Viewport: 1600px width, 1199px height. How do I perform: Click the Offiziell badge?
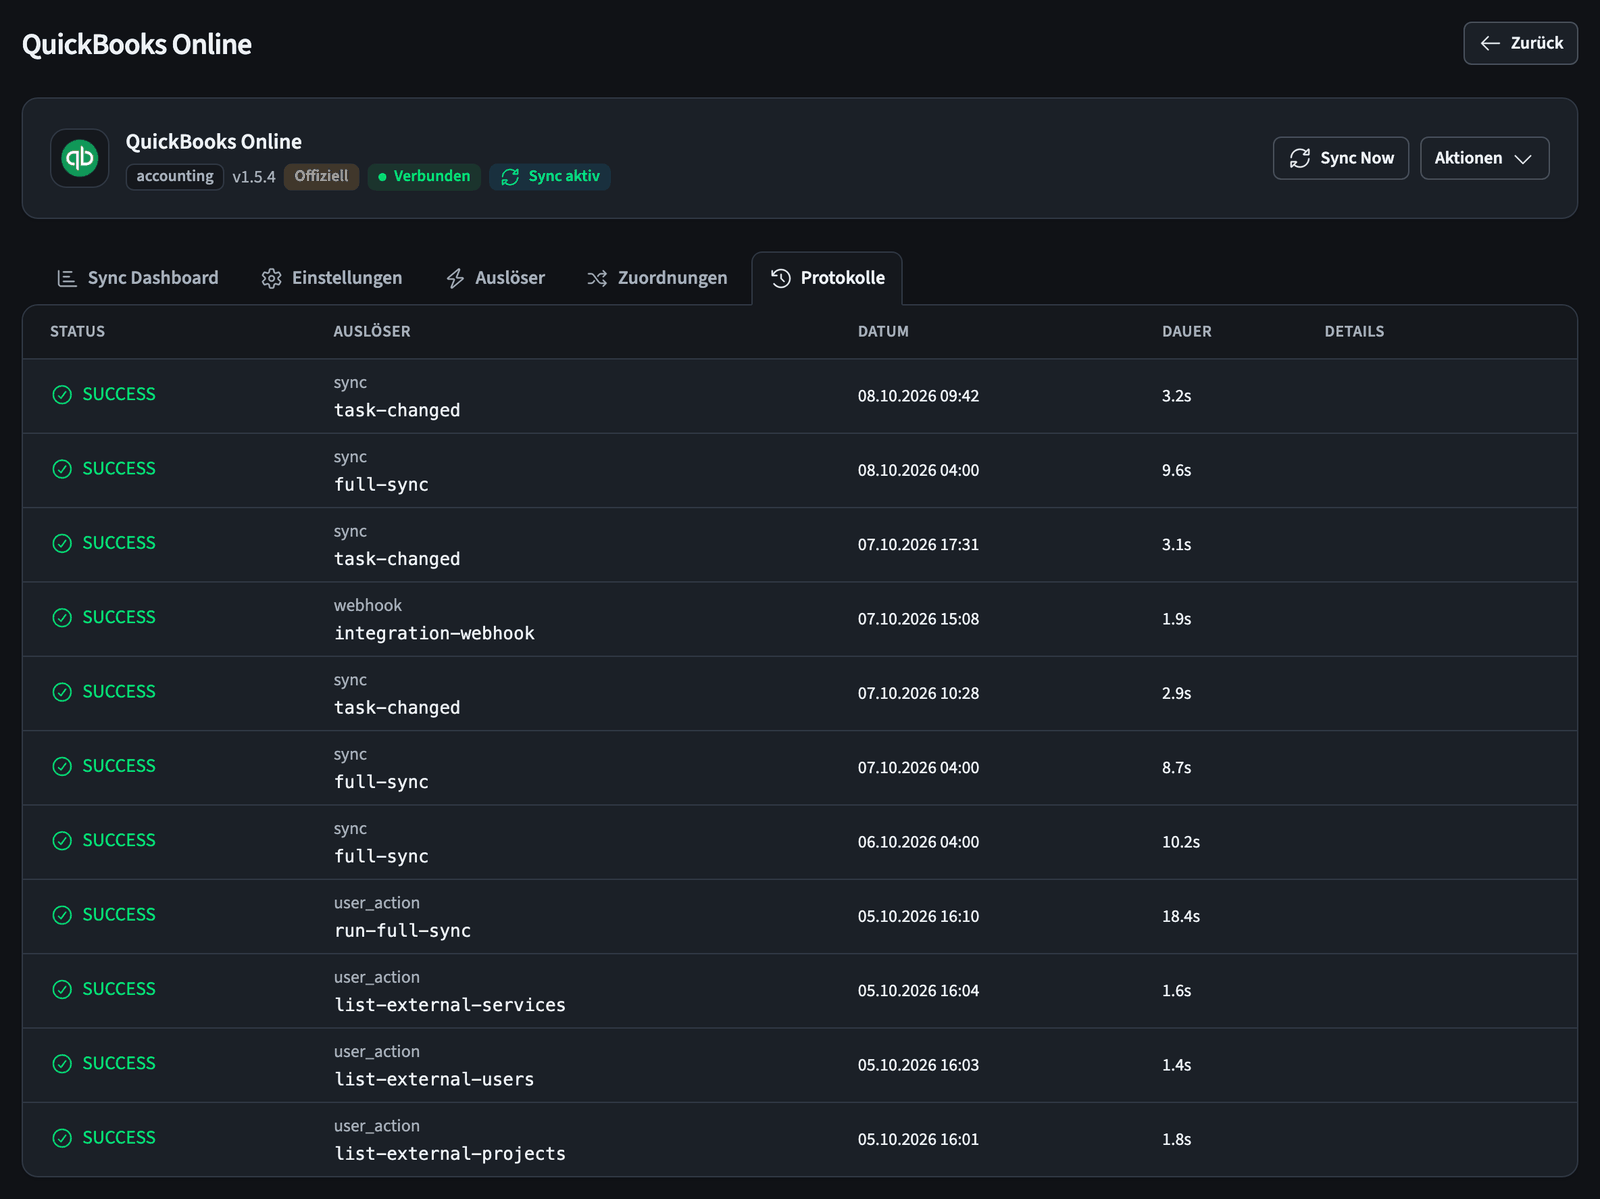321,177
